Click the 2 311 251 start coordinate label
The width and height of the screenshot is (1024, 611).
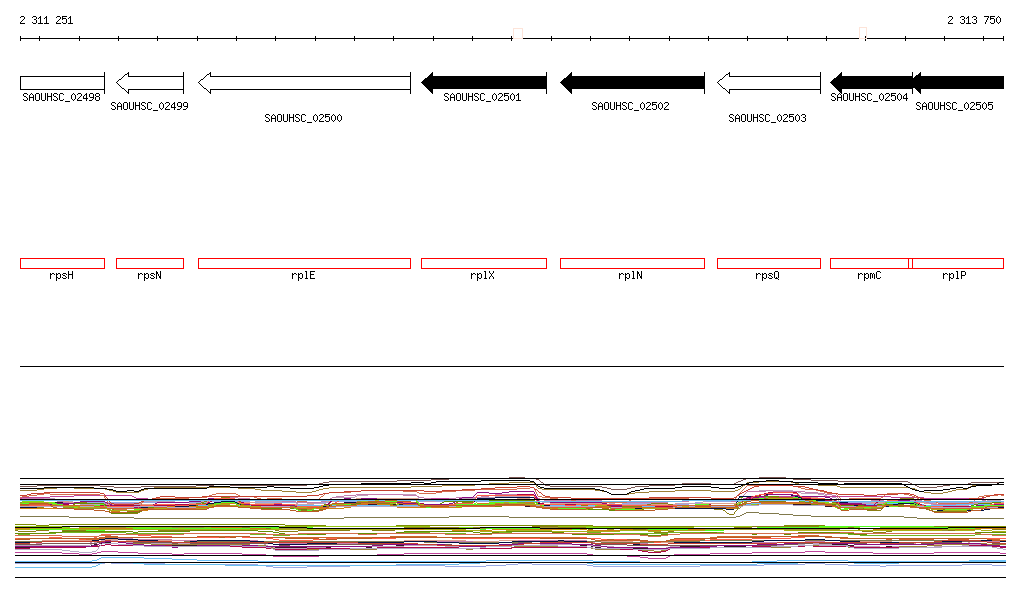(46, 20)
